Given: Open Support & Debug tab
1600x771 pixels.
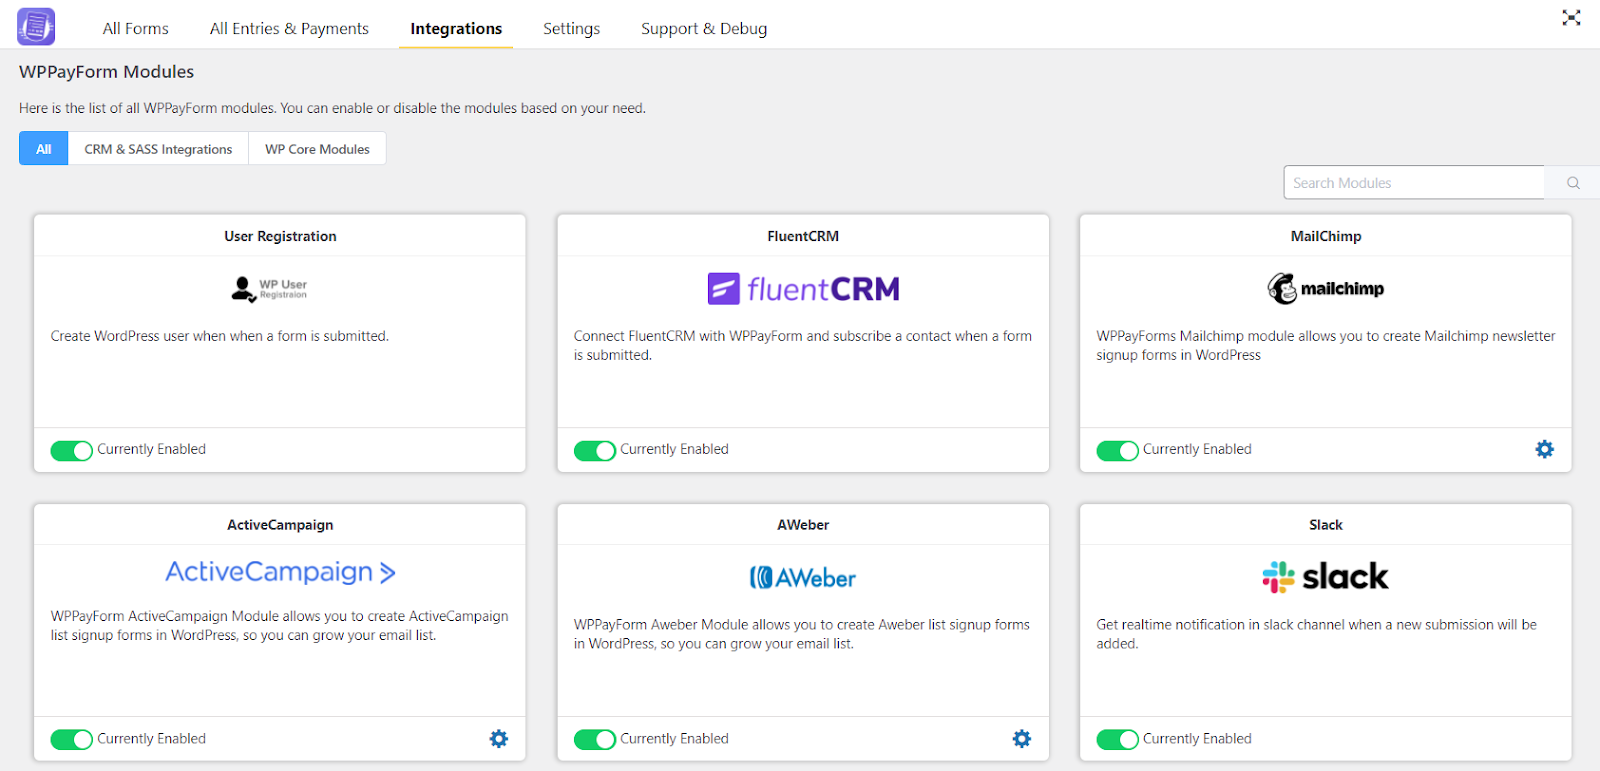Looking at the screenshot, I should [x=704, y=29].
